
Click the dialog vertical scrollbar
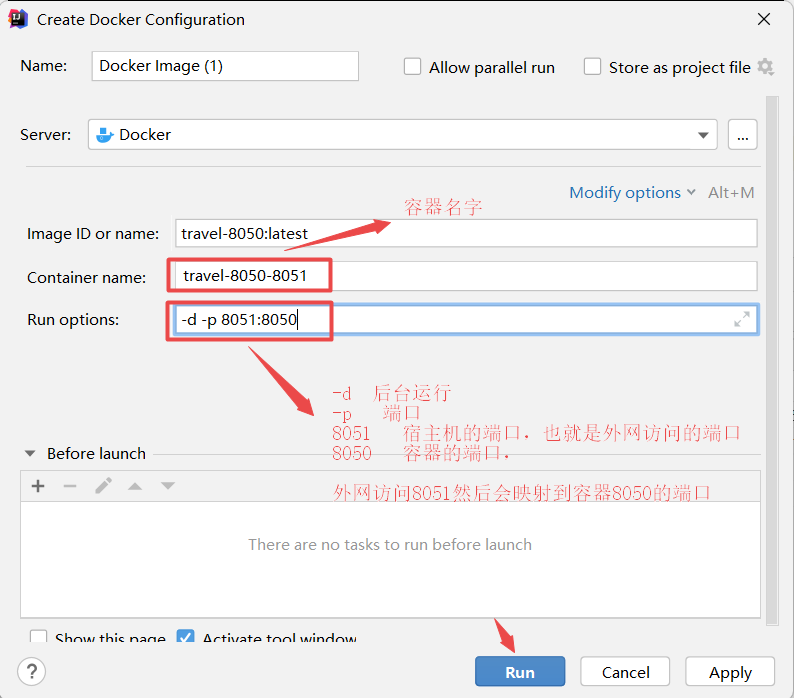[x=772, y=361]
